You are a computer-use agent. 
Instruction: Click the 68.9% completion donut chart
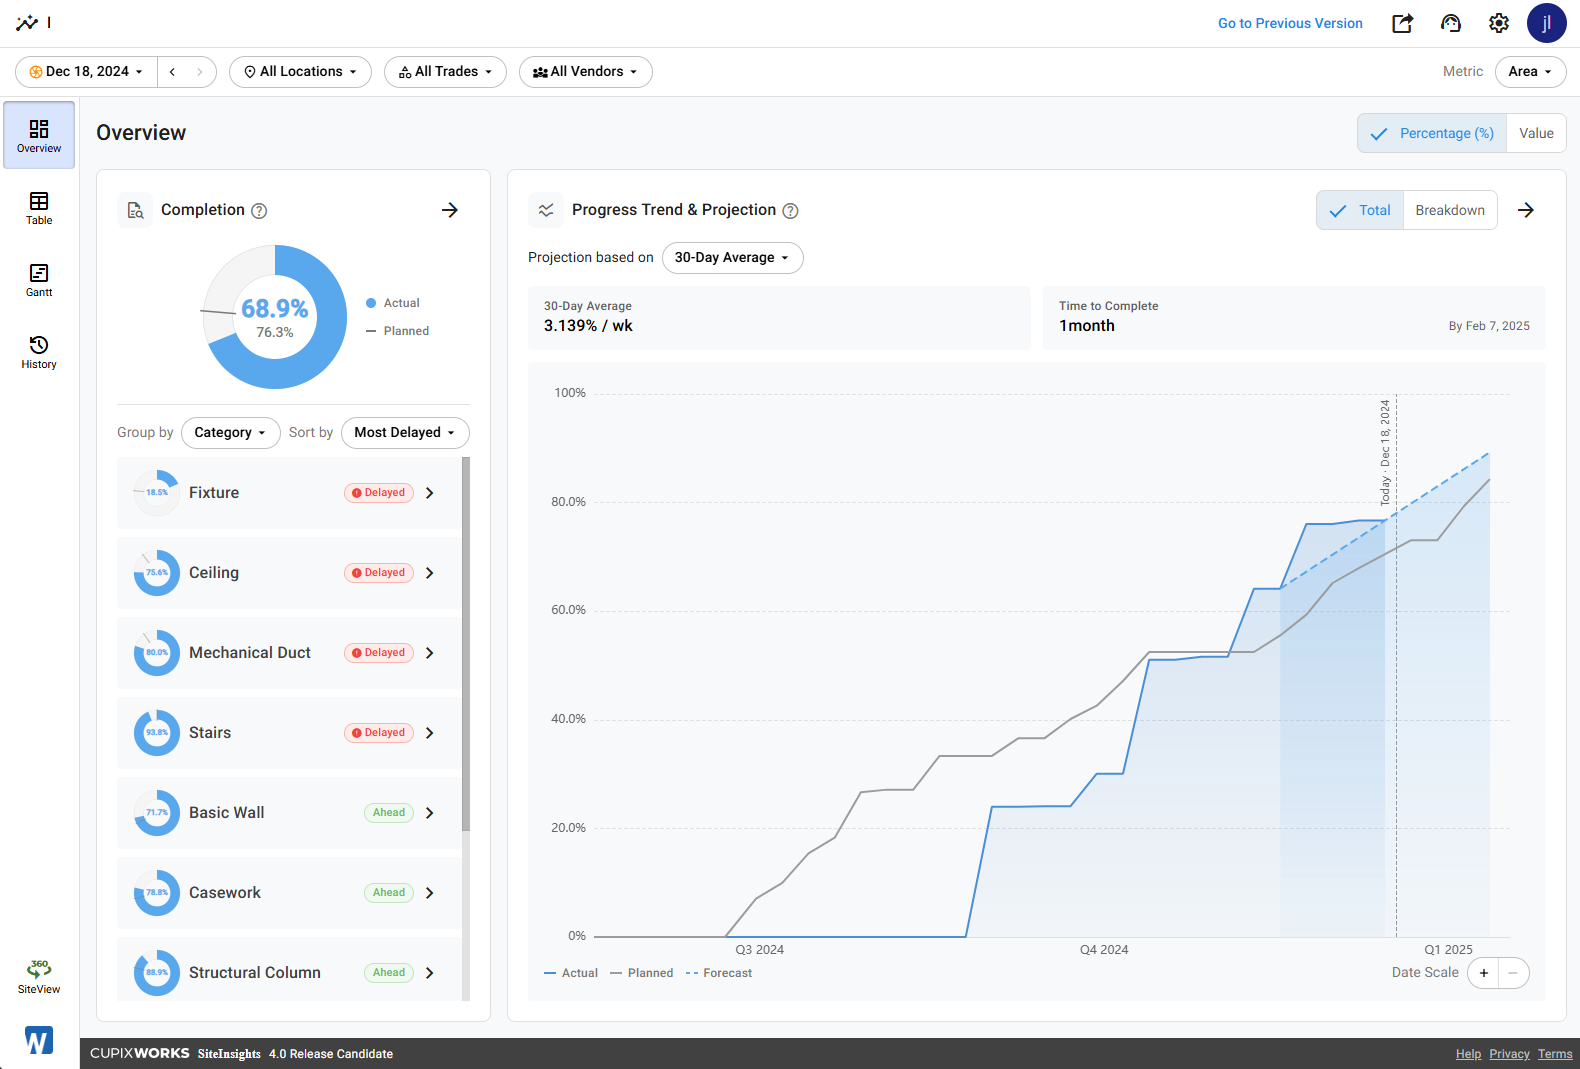point(275,317)
